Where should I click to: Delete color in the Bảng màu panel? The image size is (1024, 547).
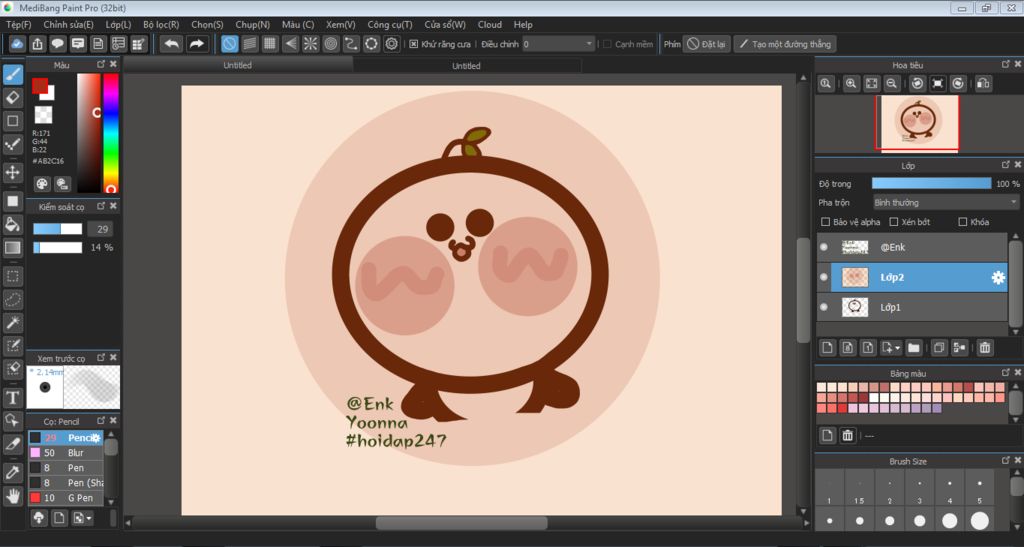pyautogui.click(x=847, y=435)
